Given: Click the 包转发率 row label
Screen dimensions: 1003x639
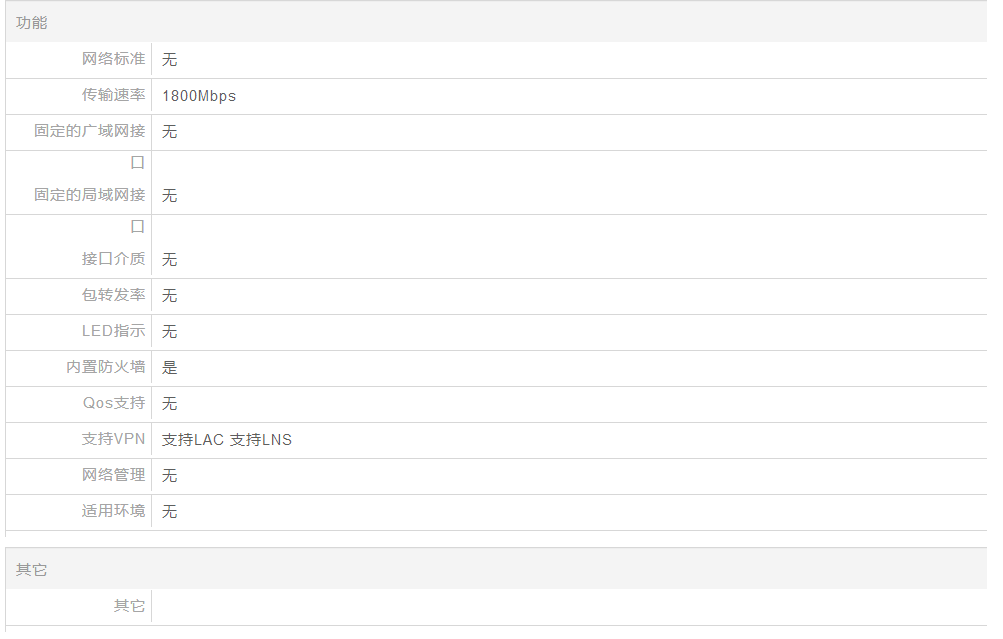Looking at the screenshot, I should pos(113,295).
